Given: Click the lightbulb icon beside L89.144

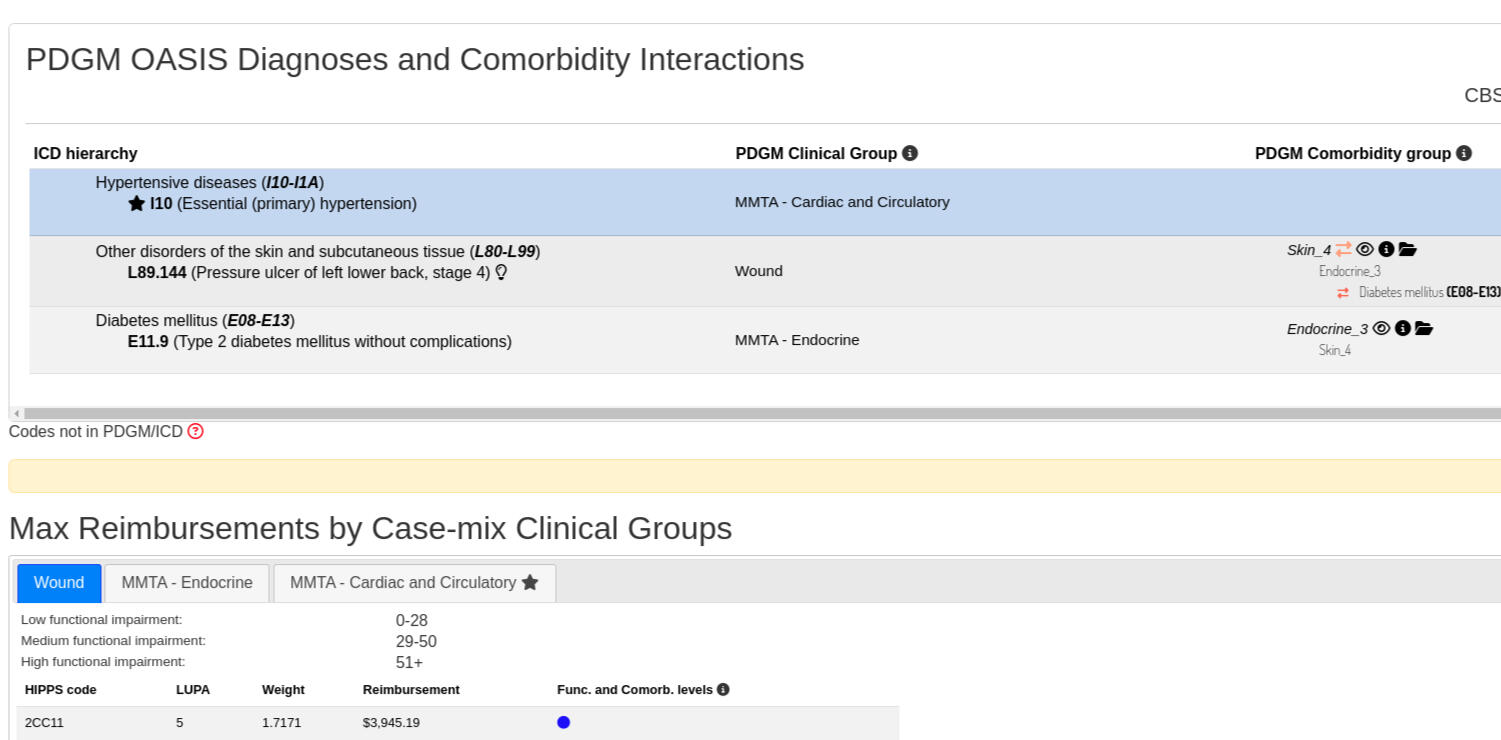Looking at the screenshot, I should click(x=501, y=272).
